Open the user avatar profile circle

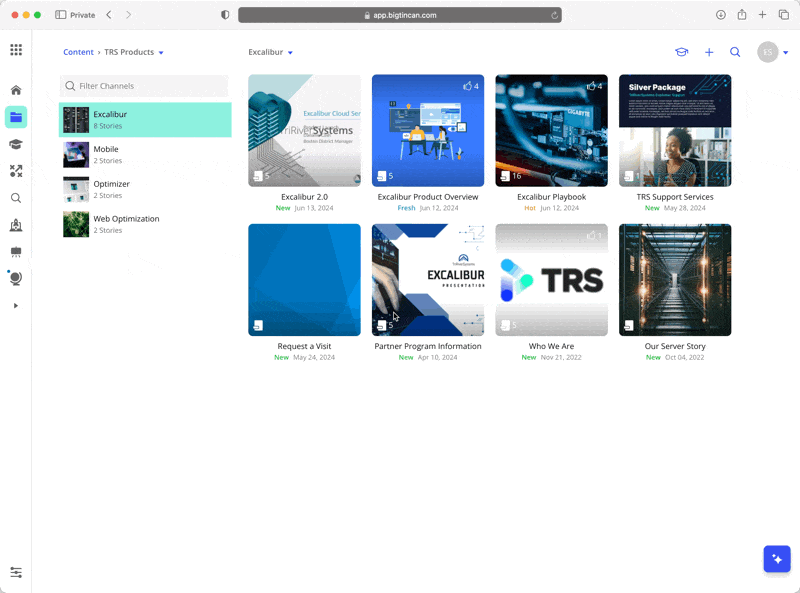[x=767, y=52]
